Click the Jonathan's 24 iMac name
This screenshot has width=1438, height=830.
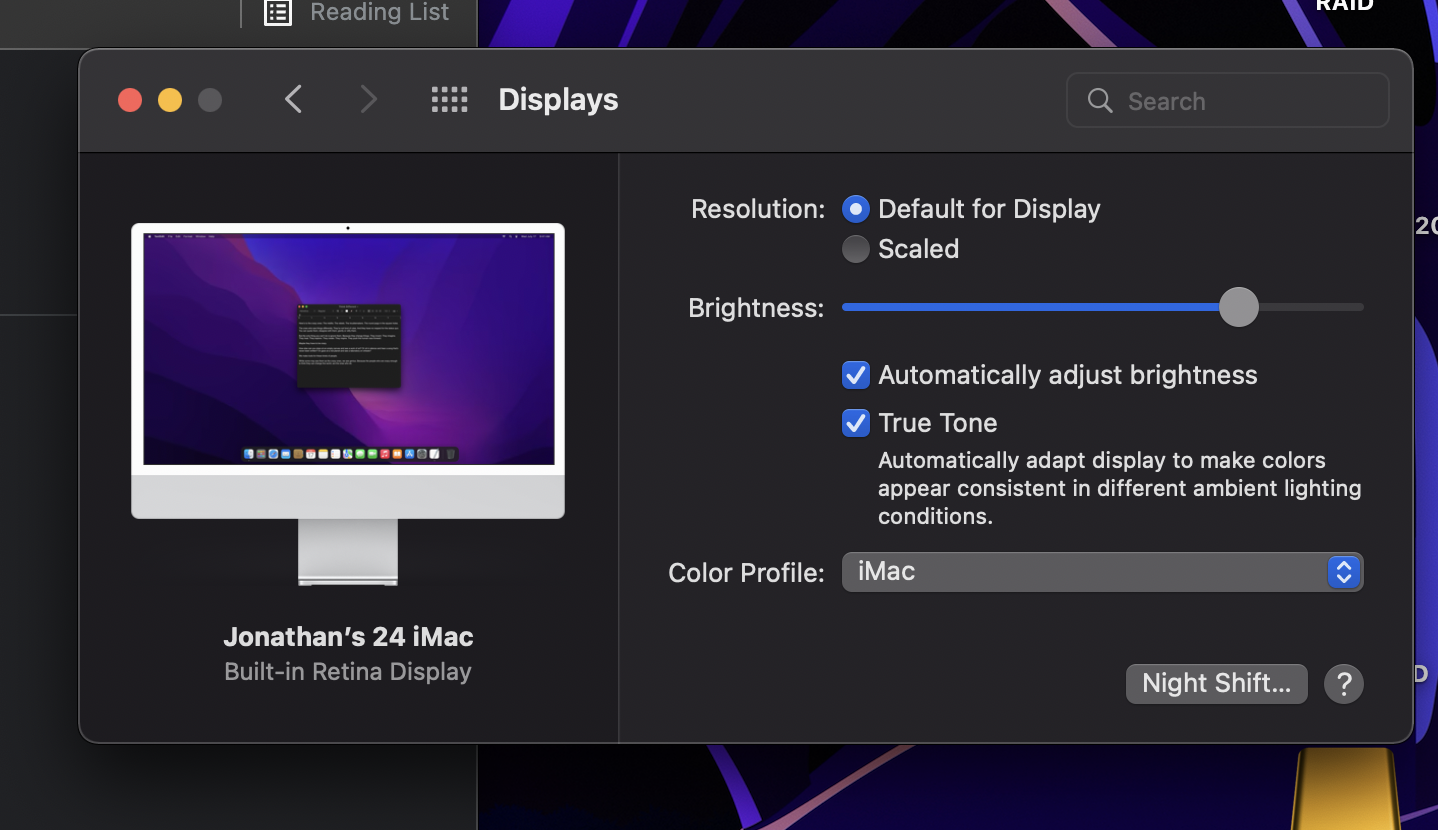click(348, 637)
